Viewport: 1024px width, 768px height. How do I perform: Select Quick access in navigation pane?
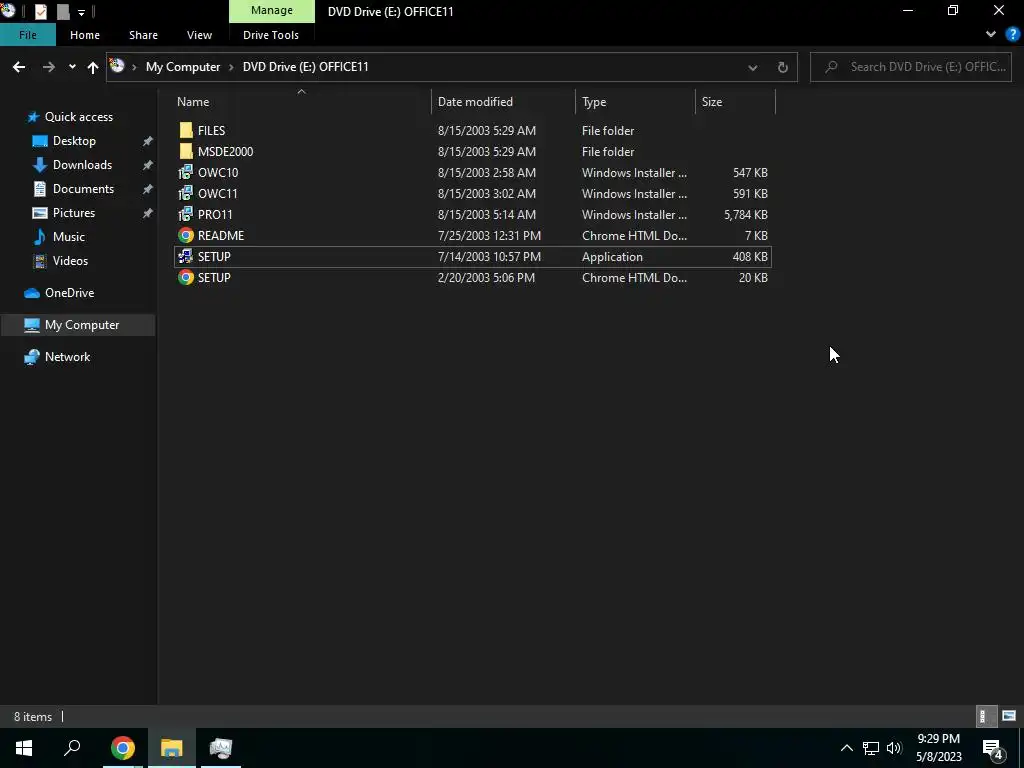[78, 117]
